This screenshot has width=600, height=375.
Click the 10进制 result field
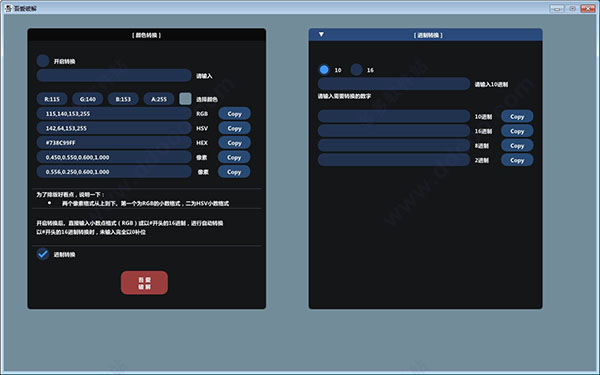point(394,116)
